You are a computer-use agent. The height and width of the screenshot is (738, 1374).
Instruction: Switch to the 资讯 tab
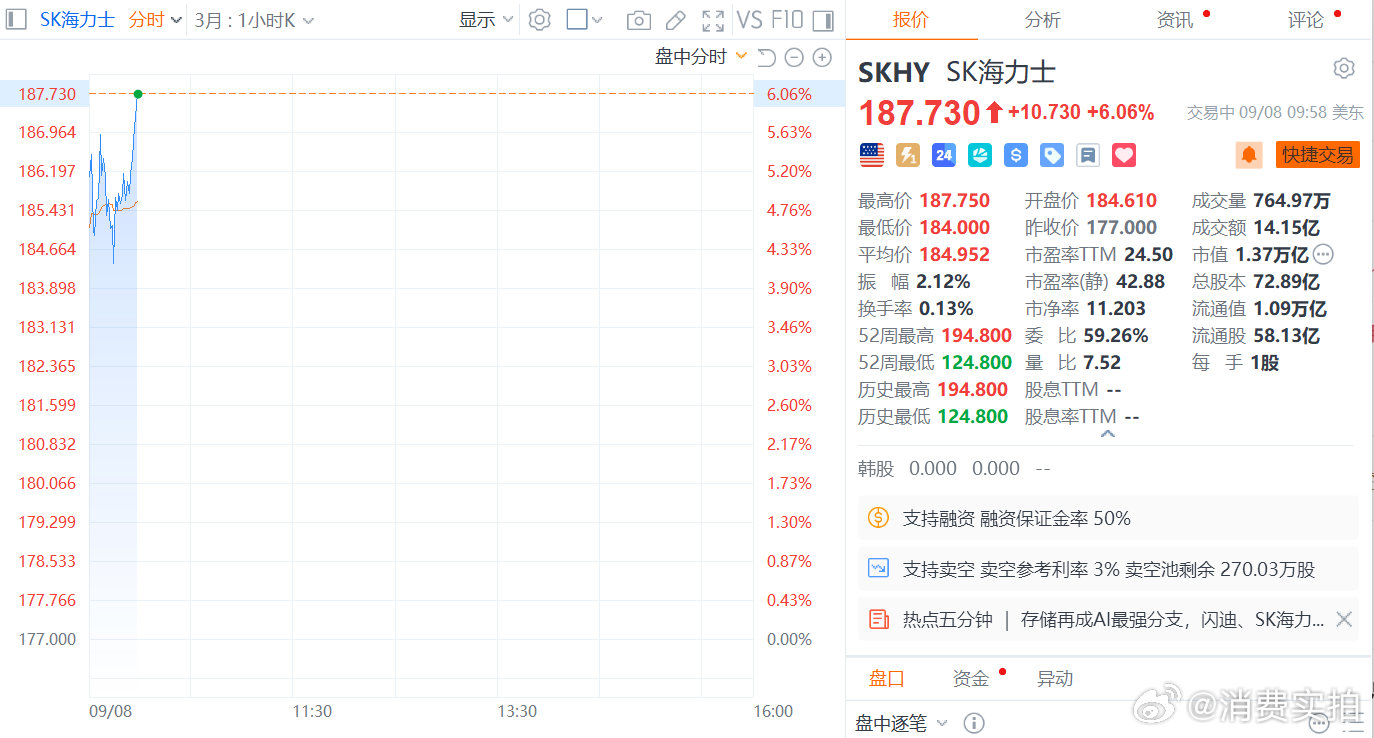tap(1175, 20)
